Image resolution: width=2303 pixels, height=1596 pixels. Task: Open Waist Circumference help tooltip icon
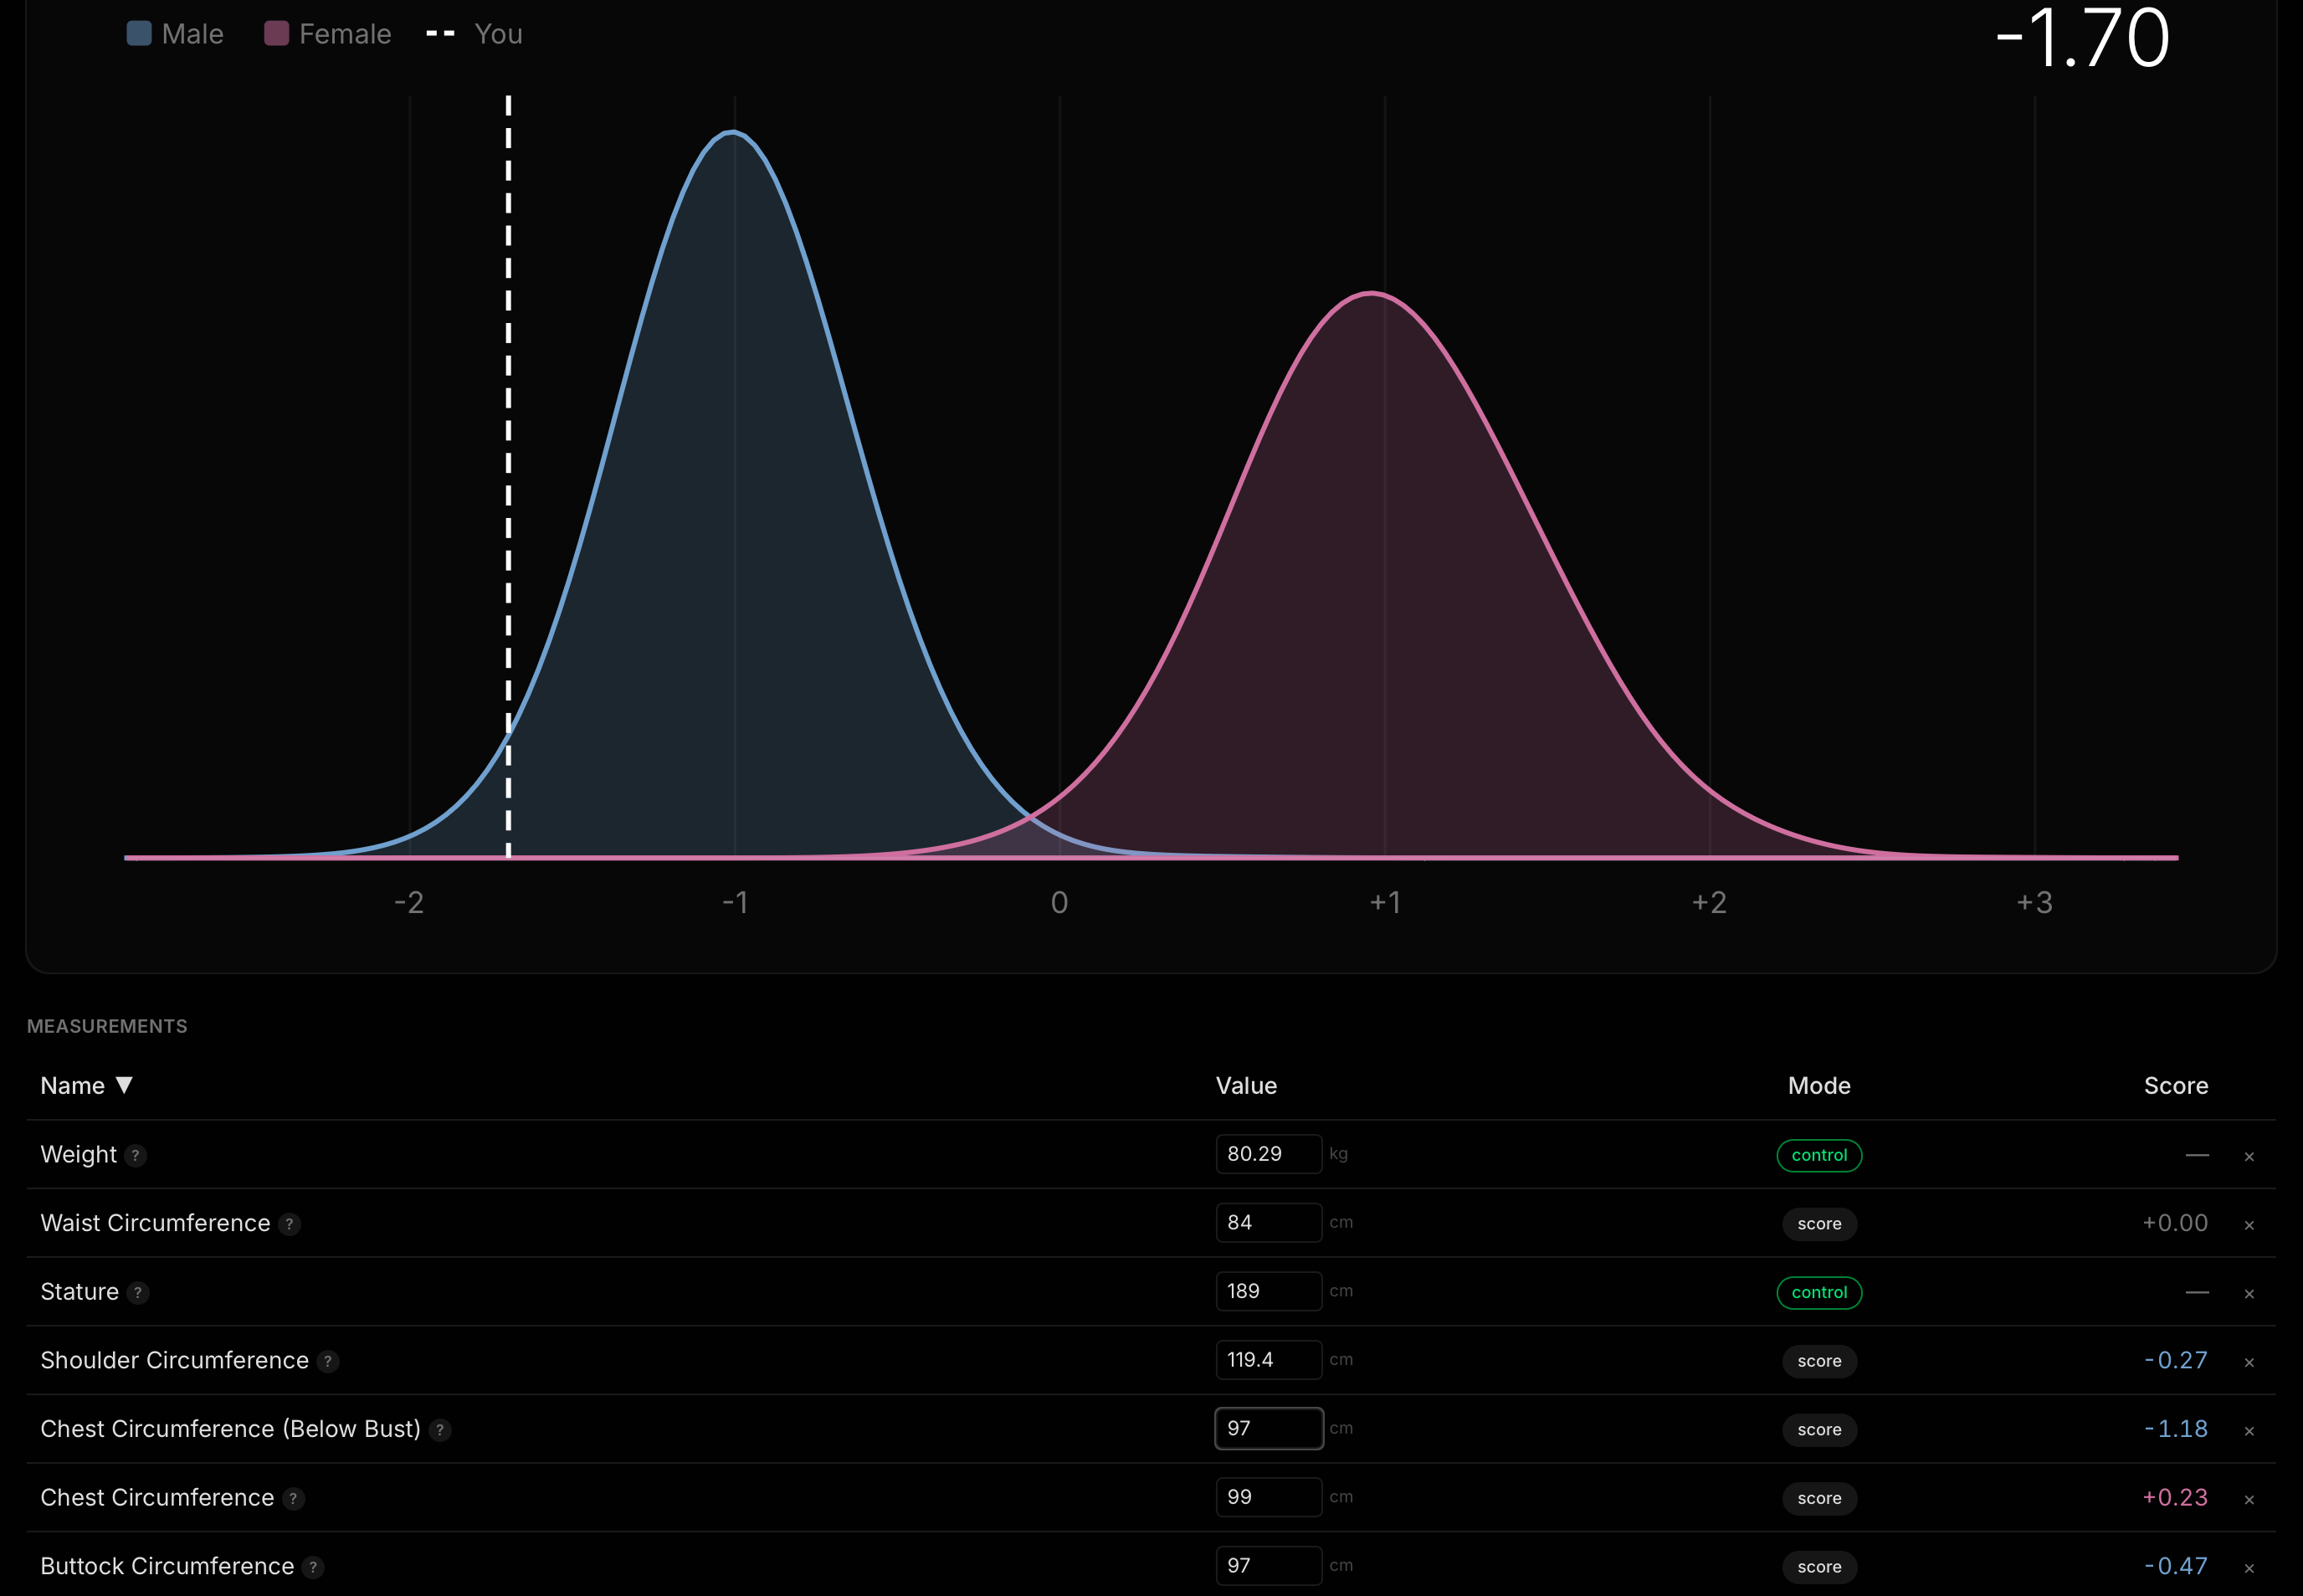tap(290, 1224)
